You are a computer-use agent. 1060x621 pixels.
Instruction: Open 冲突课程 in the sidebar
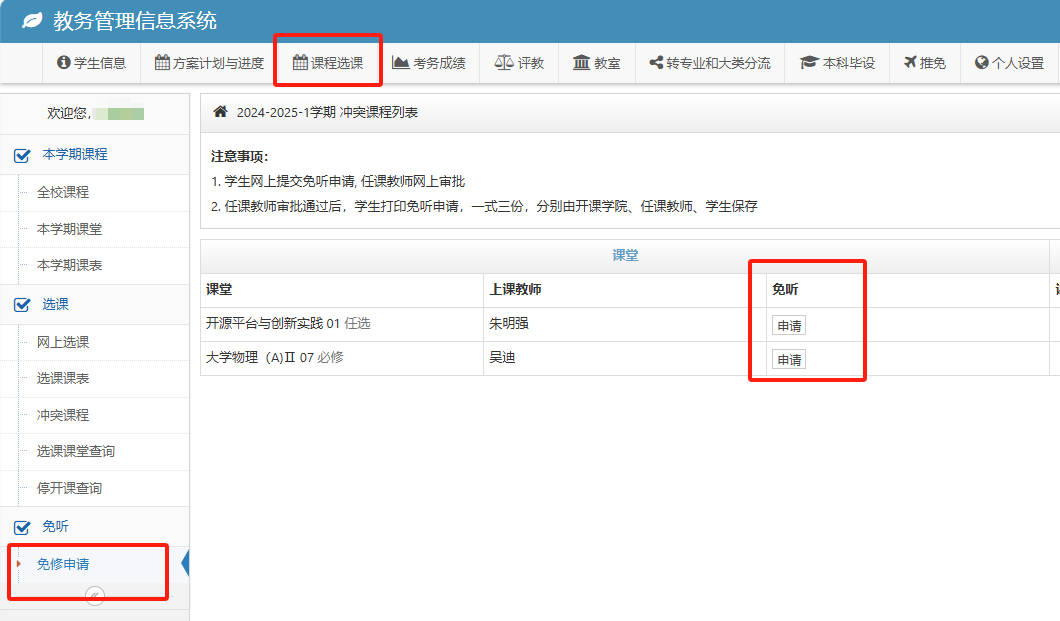pyautogui.click(x=63, y=415)
